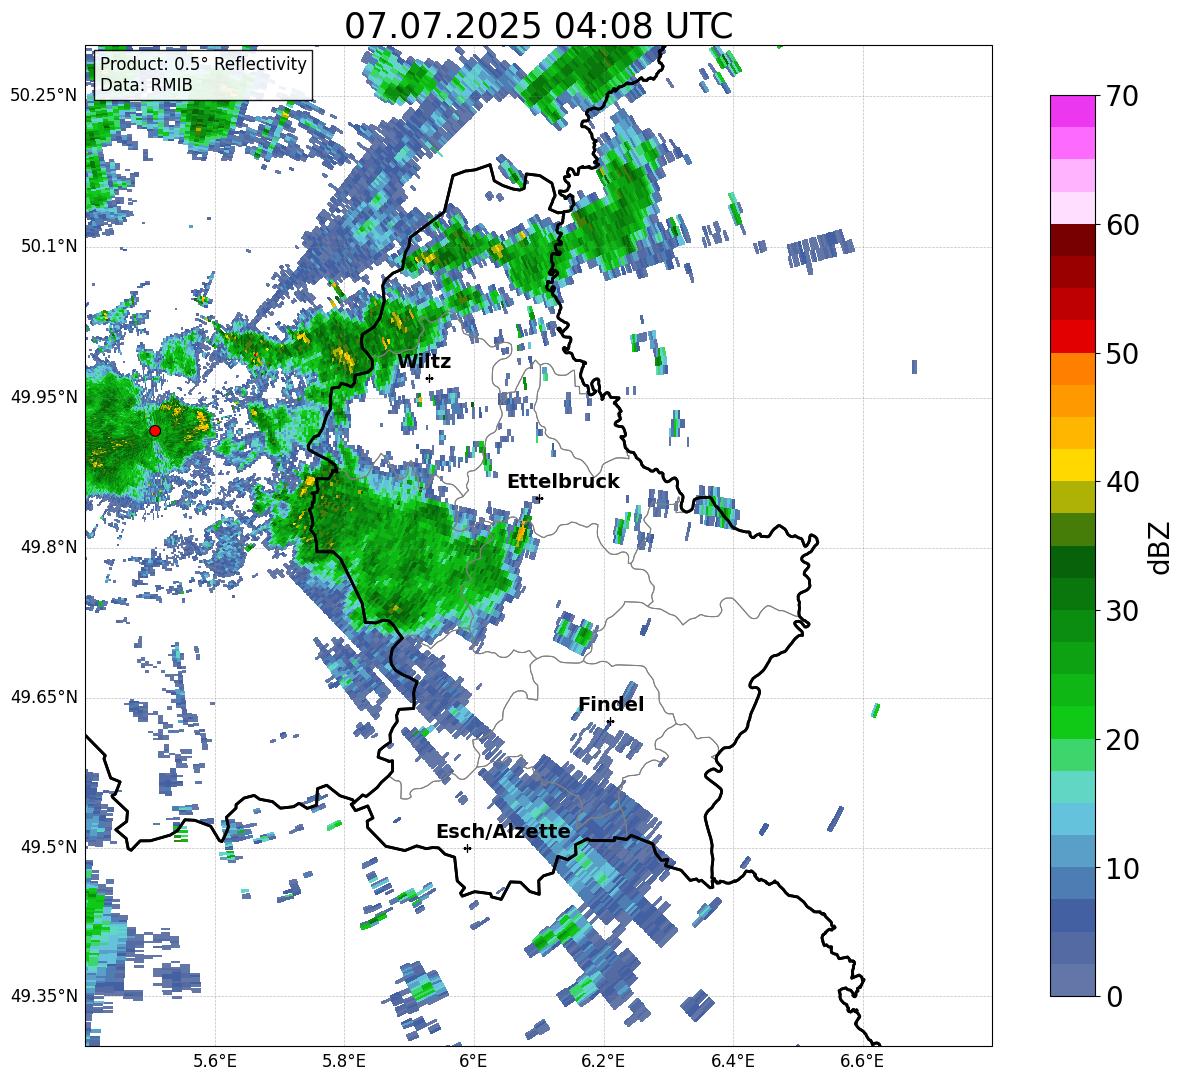
Task: Click the 40 colorbar tick label
Action: pos(1122,482)
